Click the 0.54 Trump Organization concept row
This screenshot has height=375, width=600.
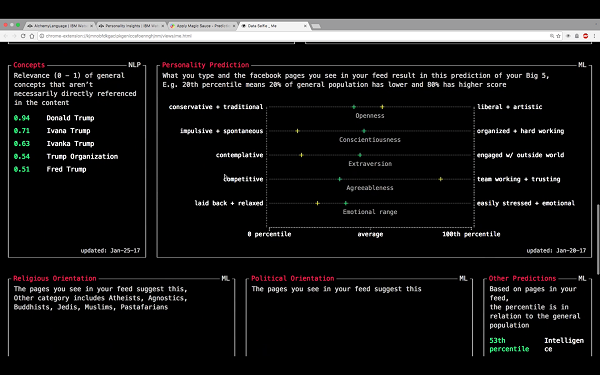(66, 156)
